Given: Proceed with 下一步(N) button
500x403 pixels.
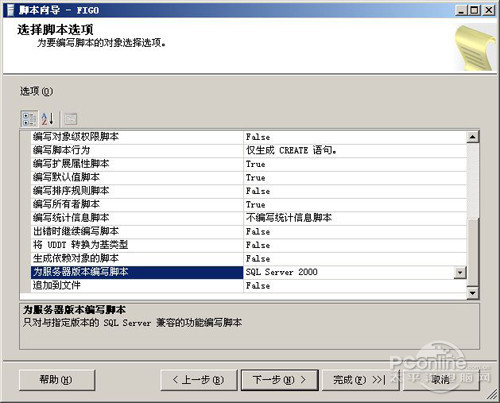Looking at the screenshot, I should pos(280,380).
